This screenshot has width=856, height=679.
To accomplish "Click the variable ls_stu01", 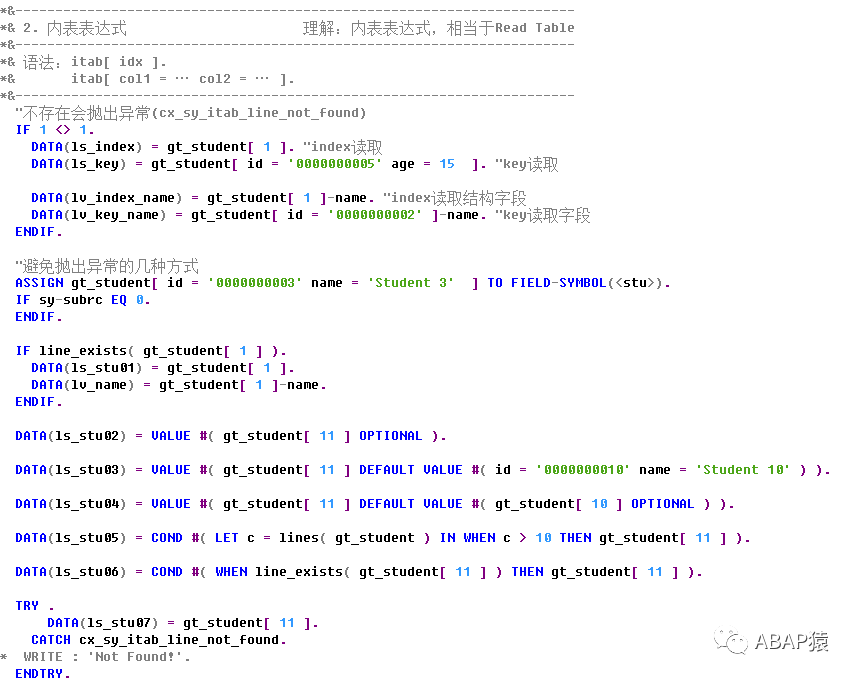I will [x=103, y=367].
